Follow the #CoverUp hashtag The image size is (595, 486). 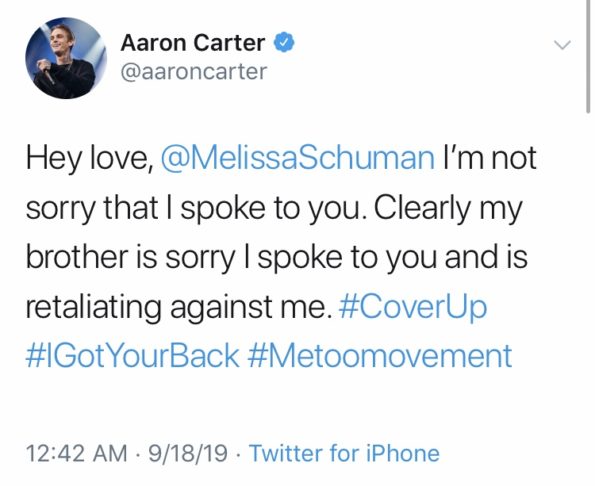pos(412,307)
